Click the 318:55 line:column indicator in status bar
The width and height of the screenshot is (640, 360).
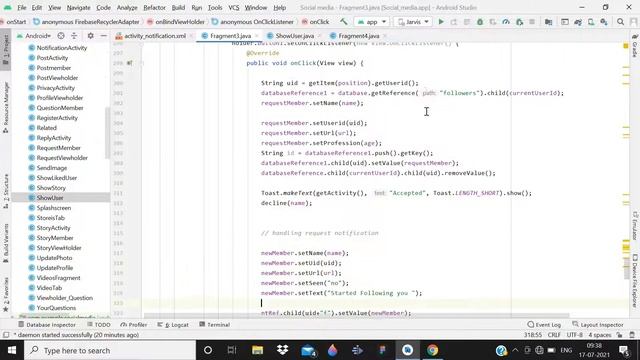pyautogui.click(x=533, y=335)
